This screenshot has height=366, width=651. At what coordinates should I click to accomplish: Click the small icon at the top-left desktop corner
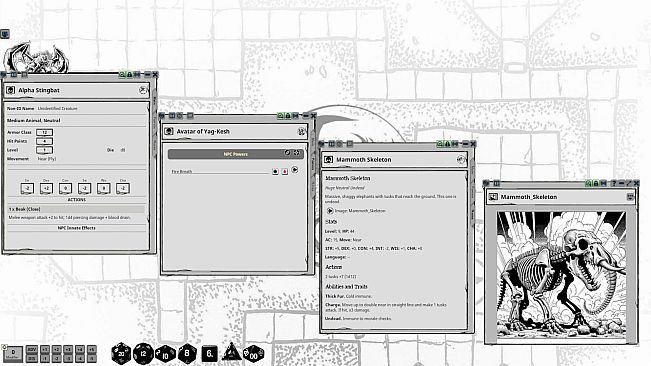pos(5,34)
